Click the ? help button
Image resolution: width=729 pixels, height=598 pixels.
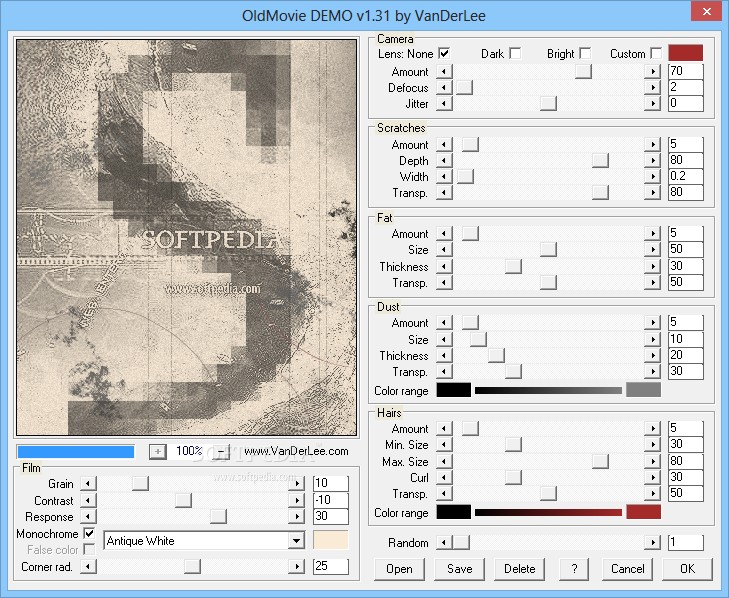574,569
